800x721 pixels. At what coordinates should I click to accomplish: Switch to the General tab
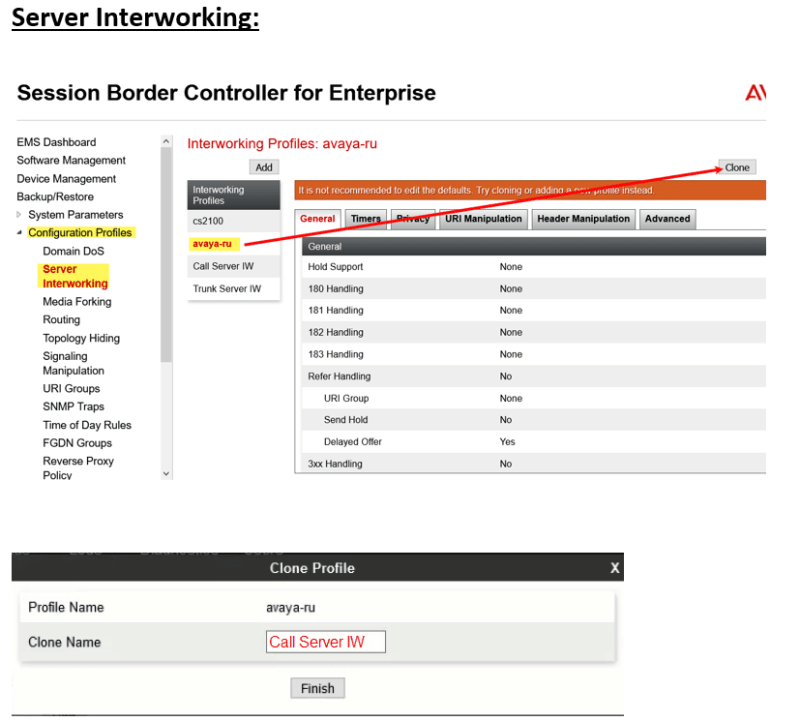coord(317,219)
